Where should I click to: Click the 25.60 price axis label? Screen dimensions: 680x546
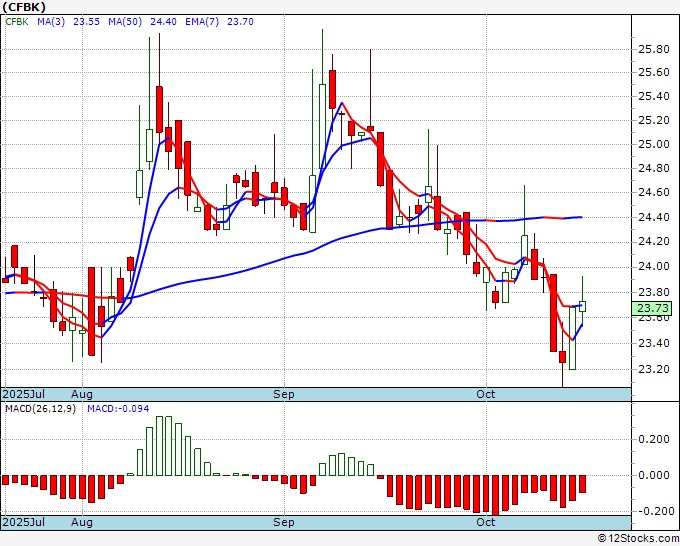[654, 72]
